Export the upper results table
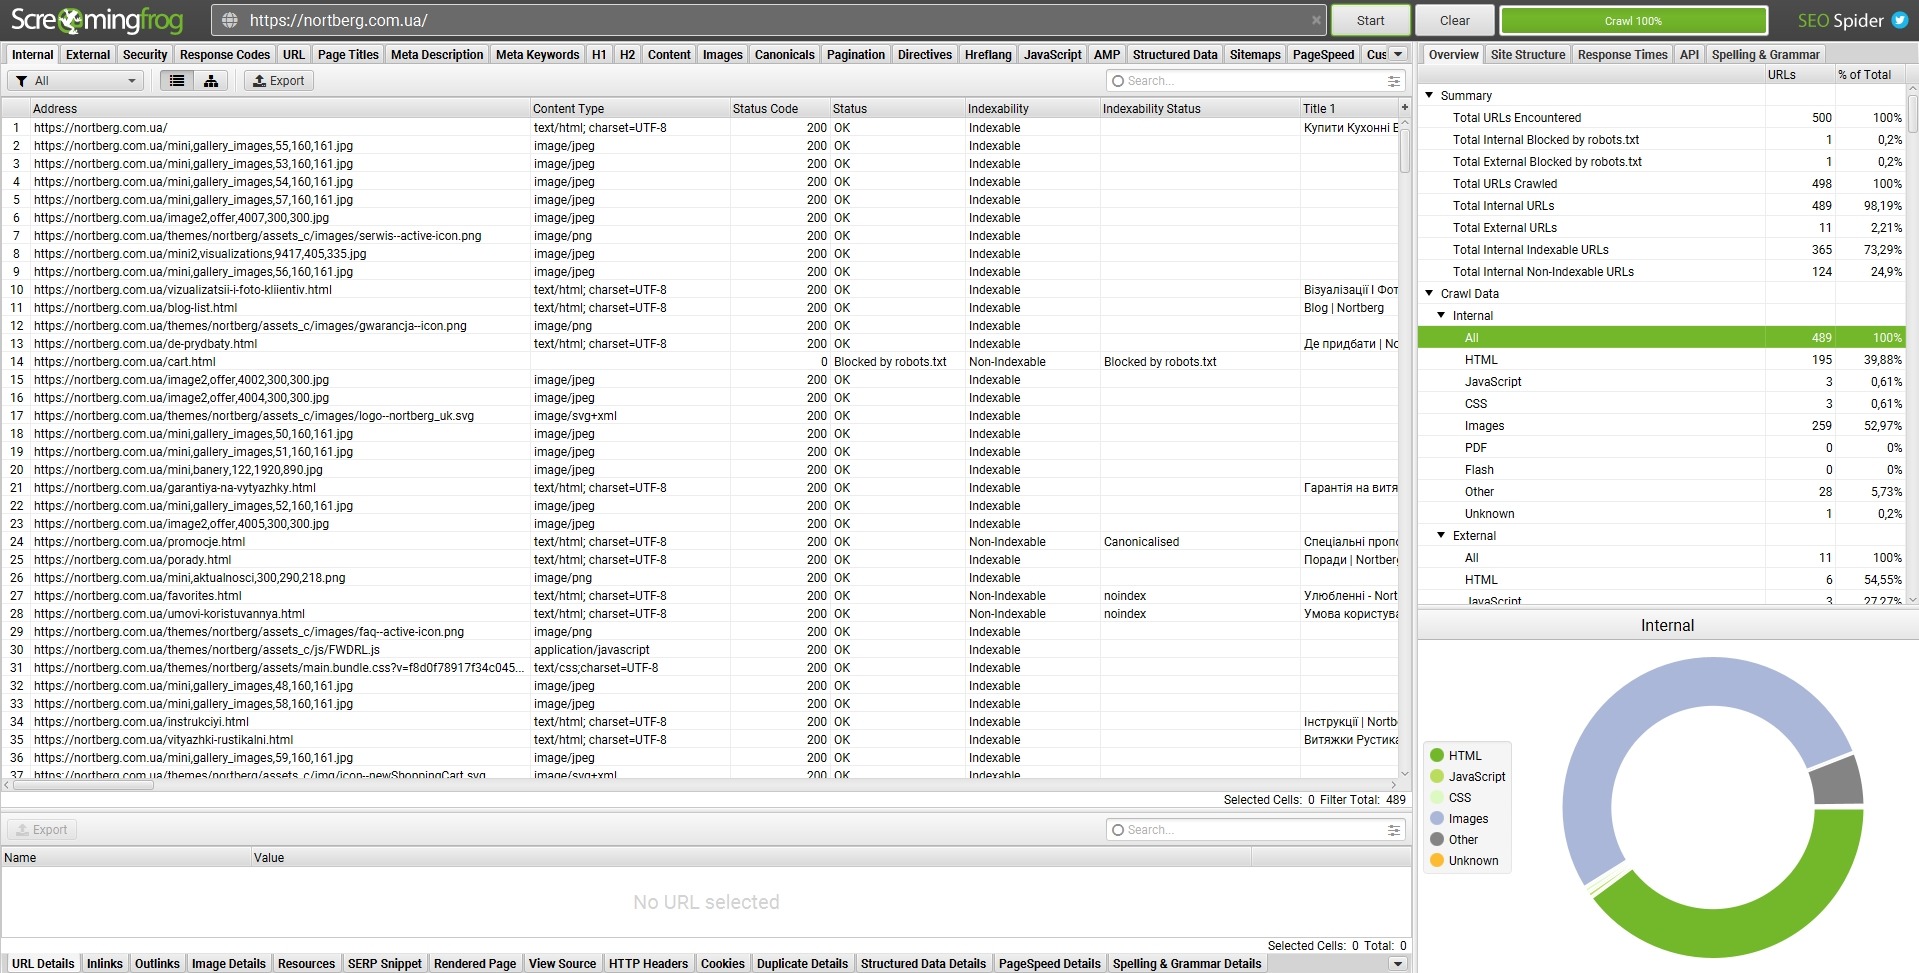Viewport: 1919px width, 973px height. pyautogui.click(x=279, y=81)
